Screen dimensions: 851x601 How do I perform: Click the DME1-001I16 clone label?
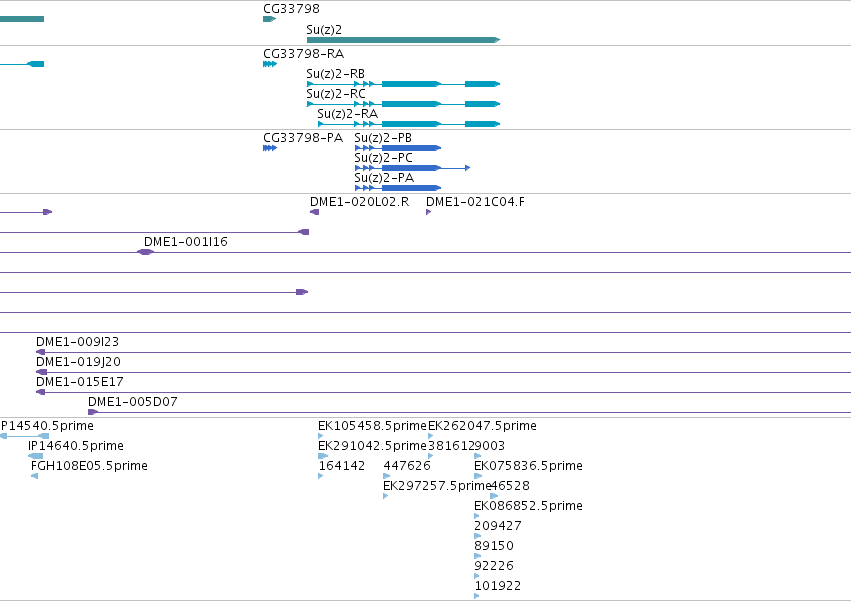click(x=186, y=242)
